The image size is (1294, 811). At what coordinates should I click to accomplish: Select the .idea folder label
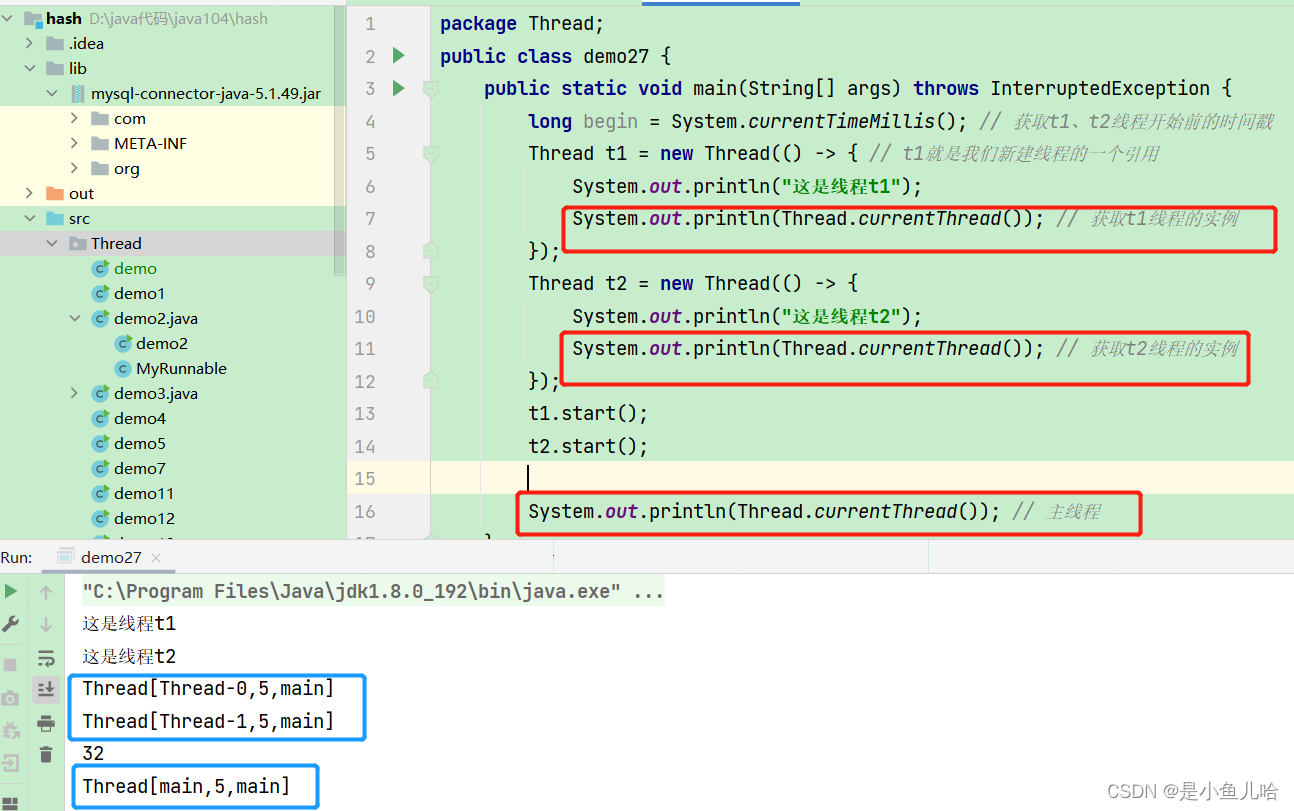[86, 43]
